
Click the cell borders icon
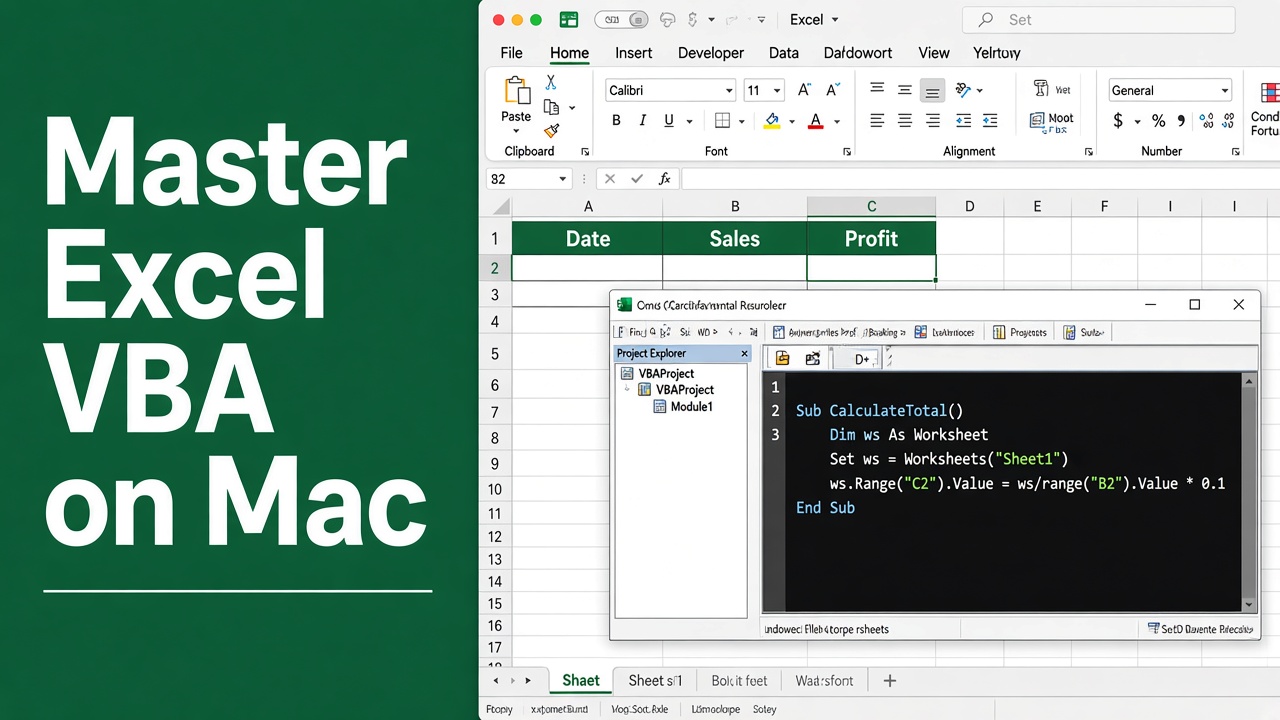pos(722,121)
